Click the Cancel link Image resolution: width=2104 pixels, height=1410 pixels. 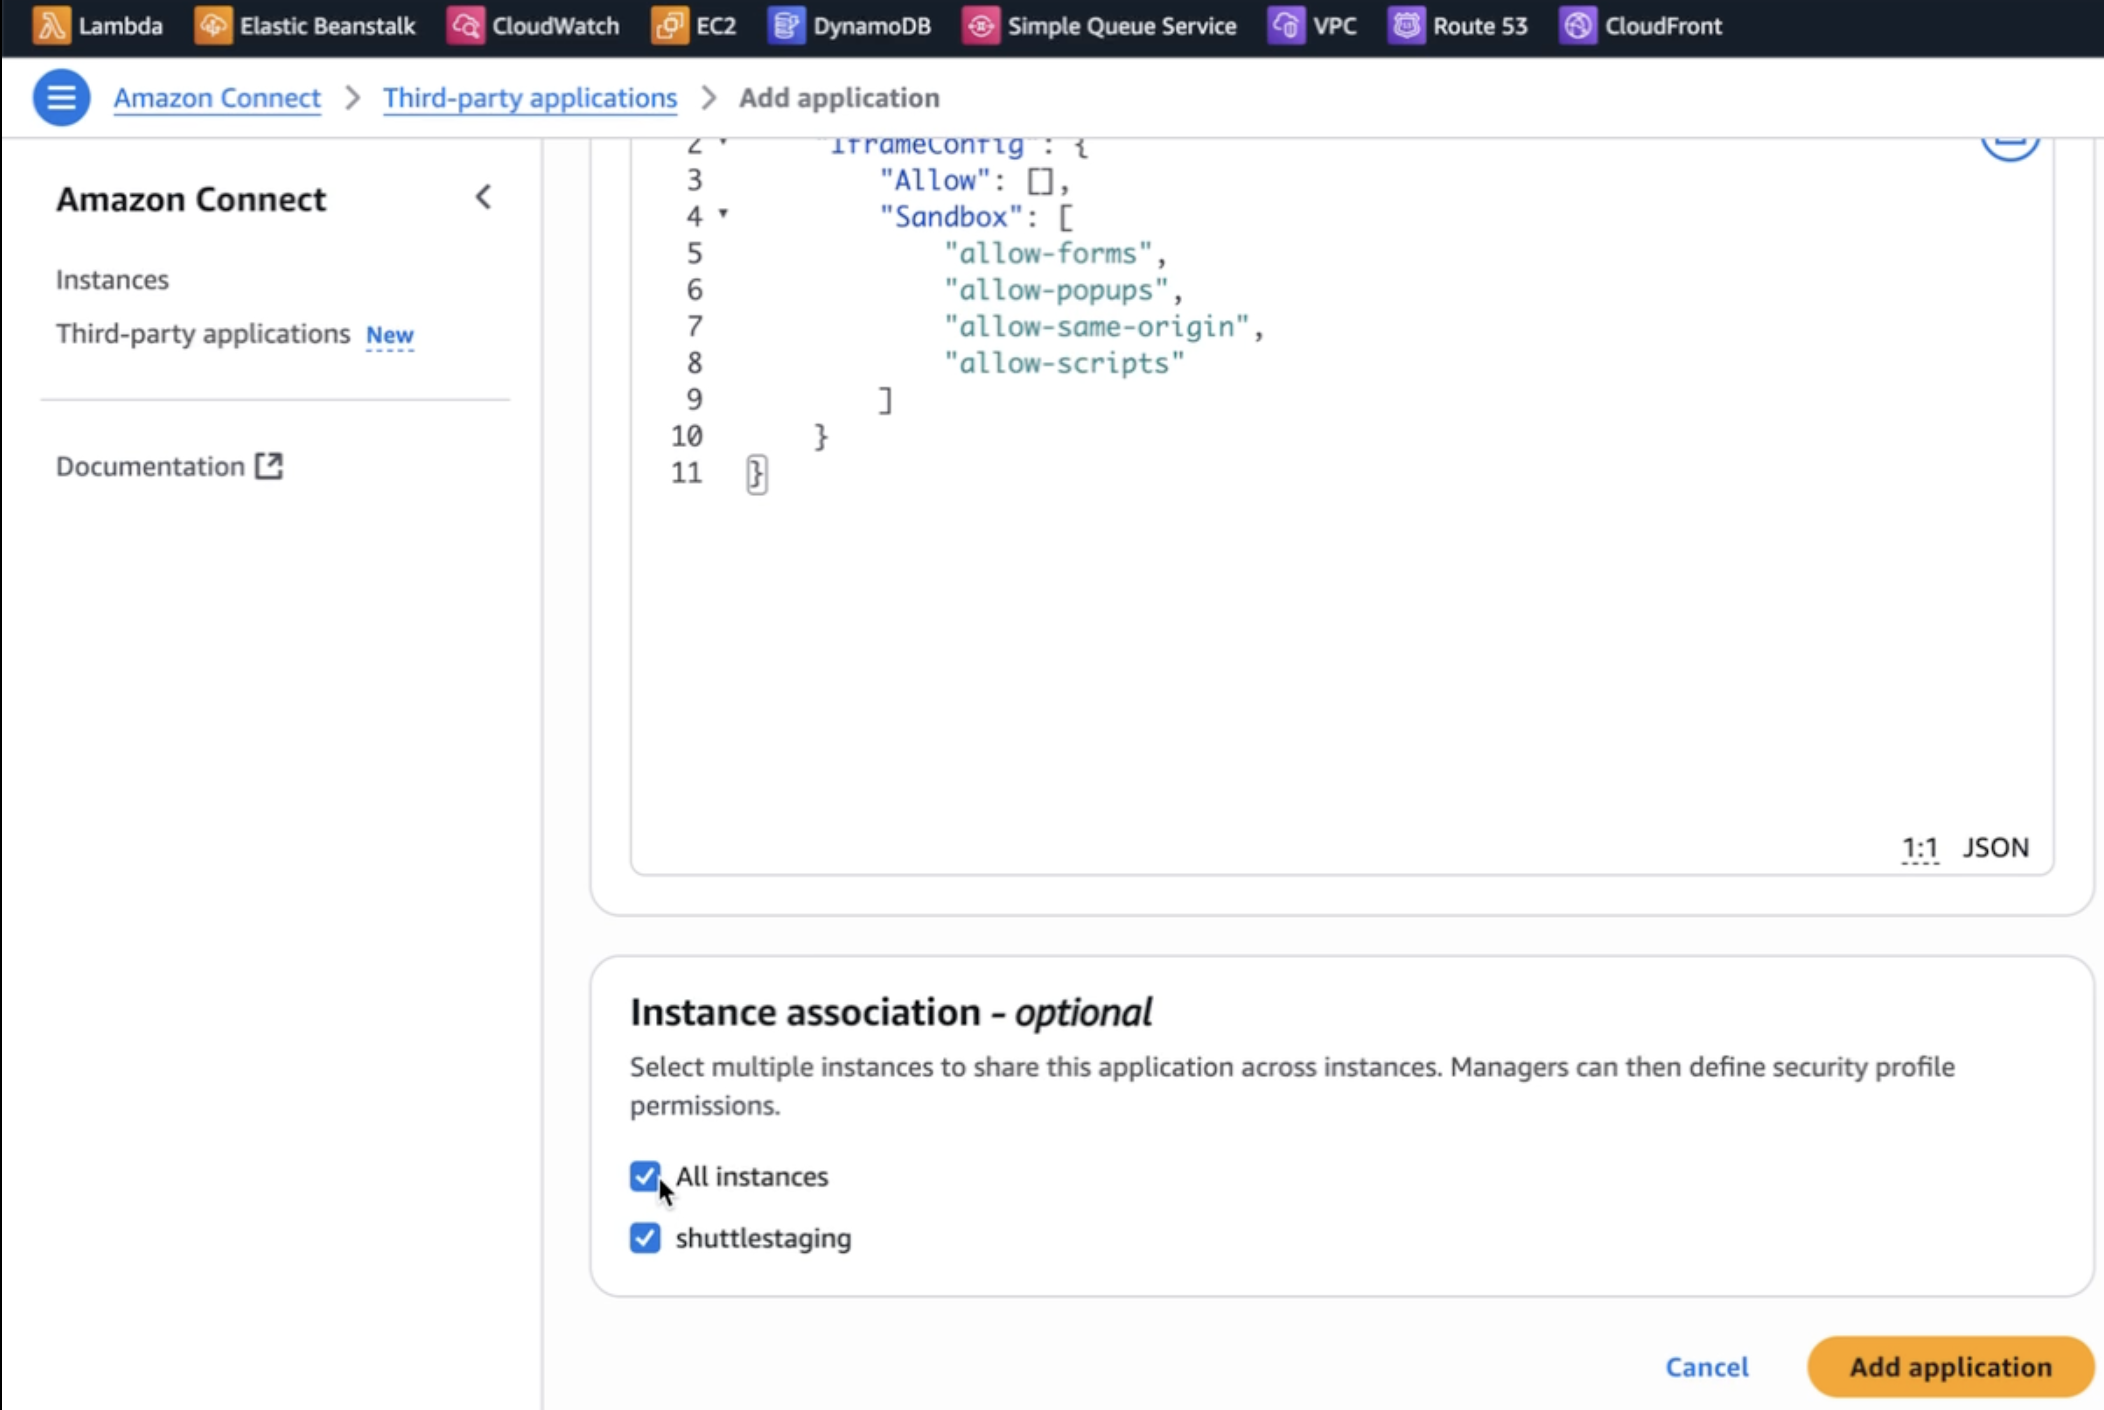coord(1706,1367)
